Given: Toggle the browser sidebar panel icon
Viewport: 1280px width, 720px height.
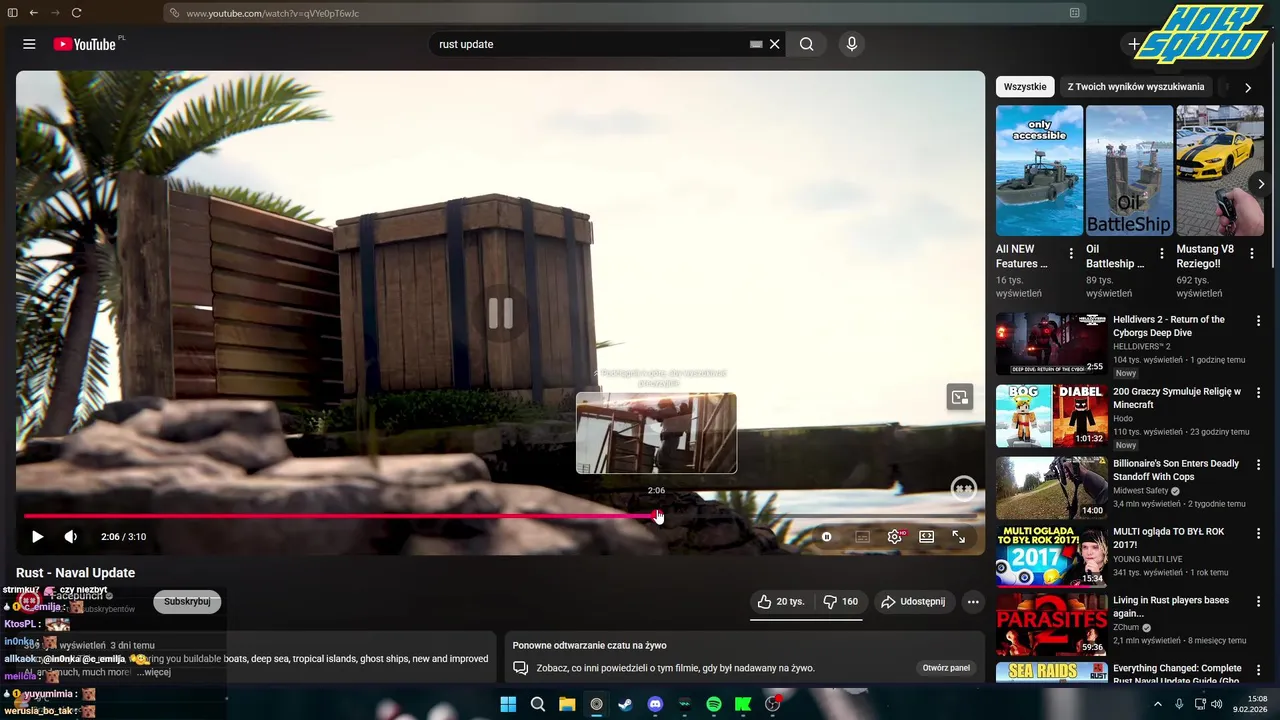Looking at the screenshot, I should coord(12,13).
